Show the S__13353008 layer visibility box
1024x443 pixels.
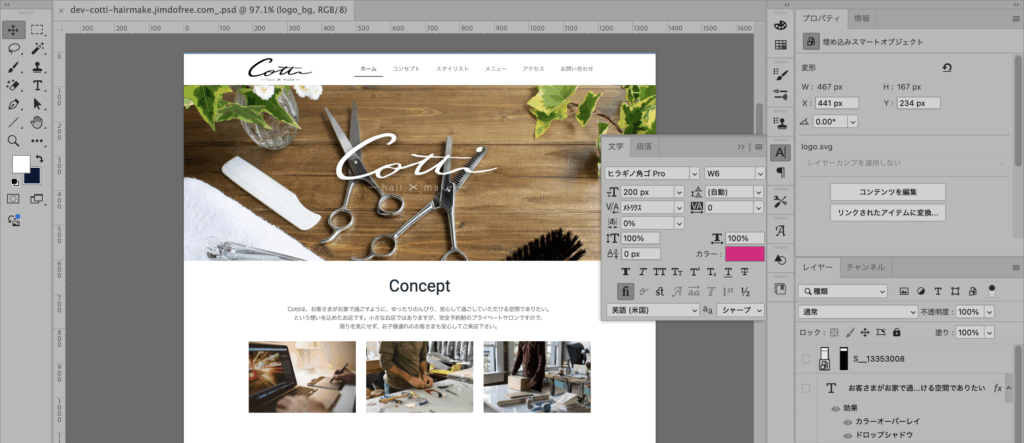click(807, 359)
